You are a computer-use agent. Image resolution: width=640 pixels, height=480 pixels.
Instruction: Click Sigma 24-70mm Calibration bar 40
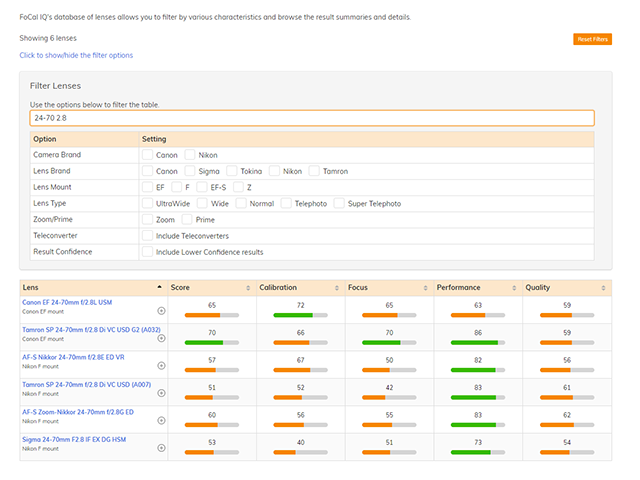[x=300, y=452]
